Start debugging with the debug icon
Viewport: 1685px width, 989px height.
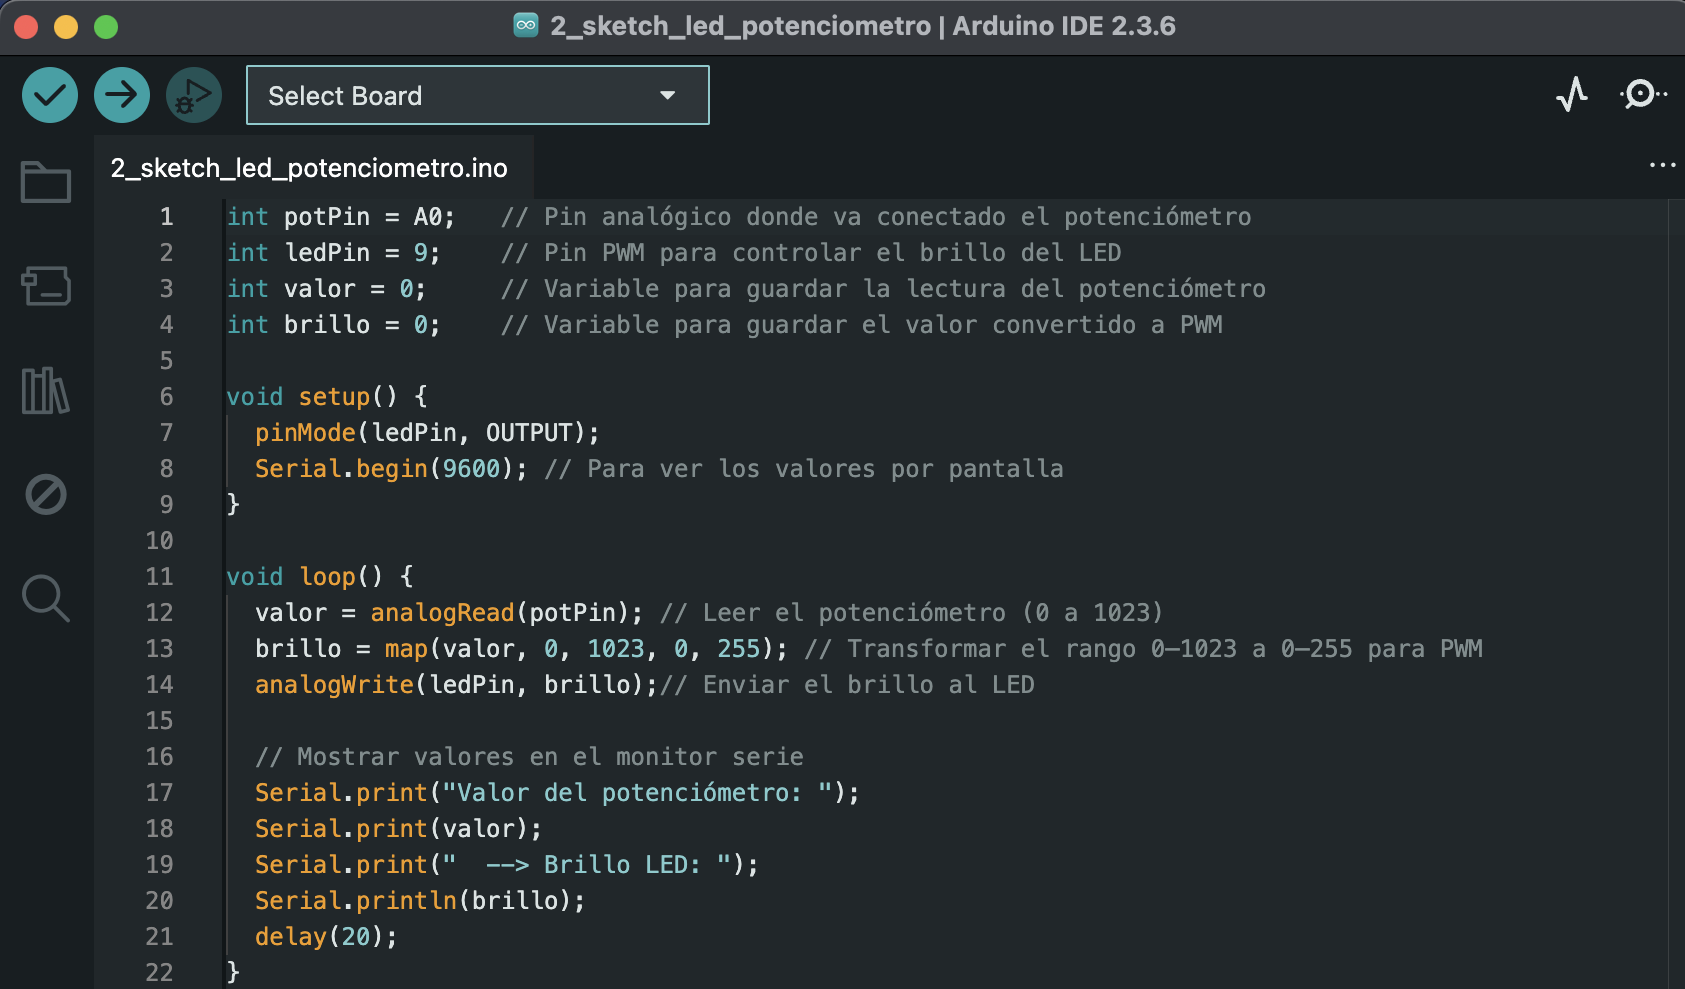tap(193, 96)
